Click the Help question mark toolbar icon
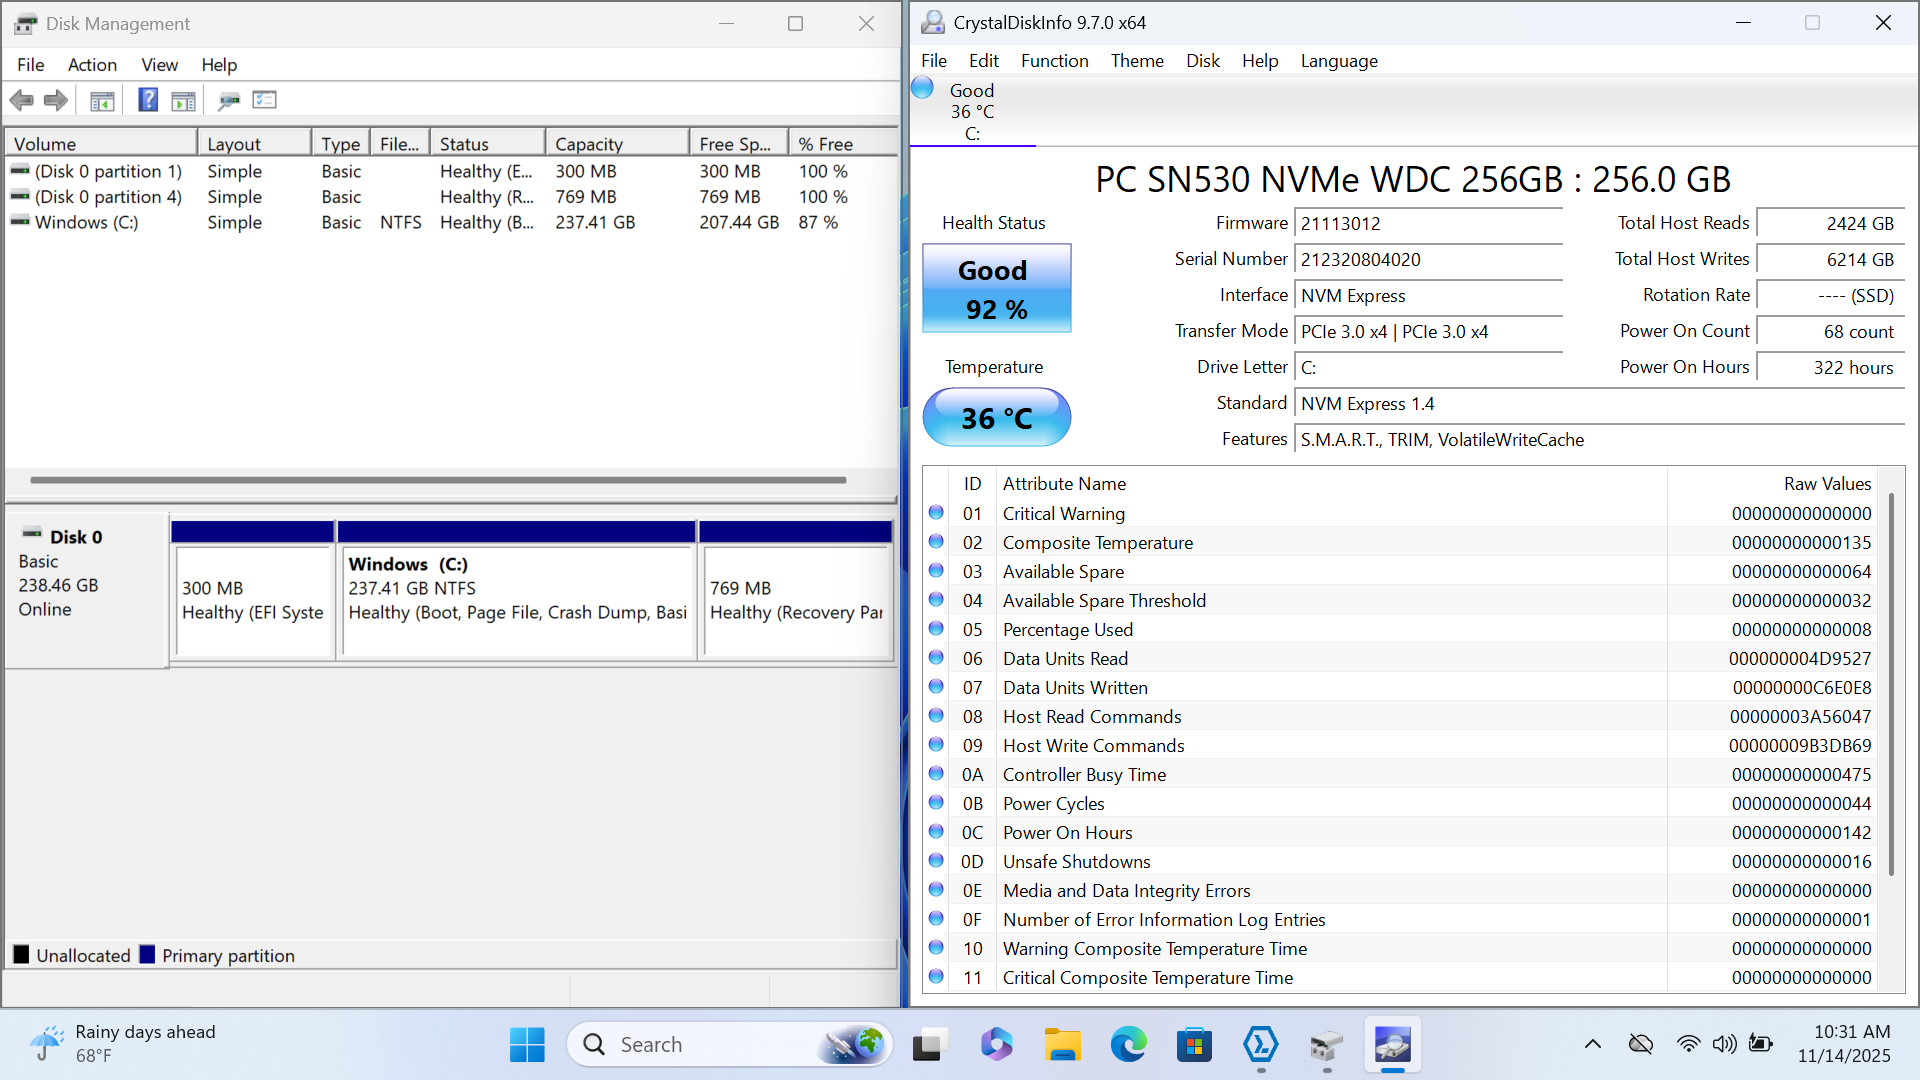This screenshot has height=1080, width=1920. [x=148, y=100]
